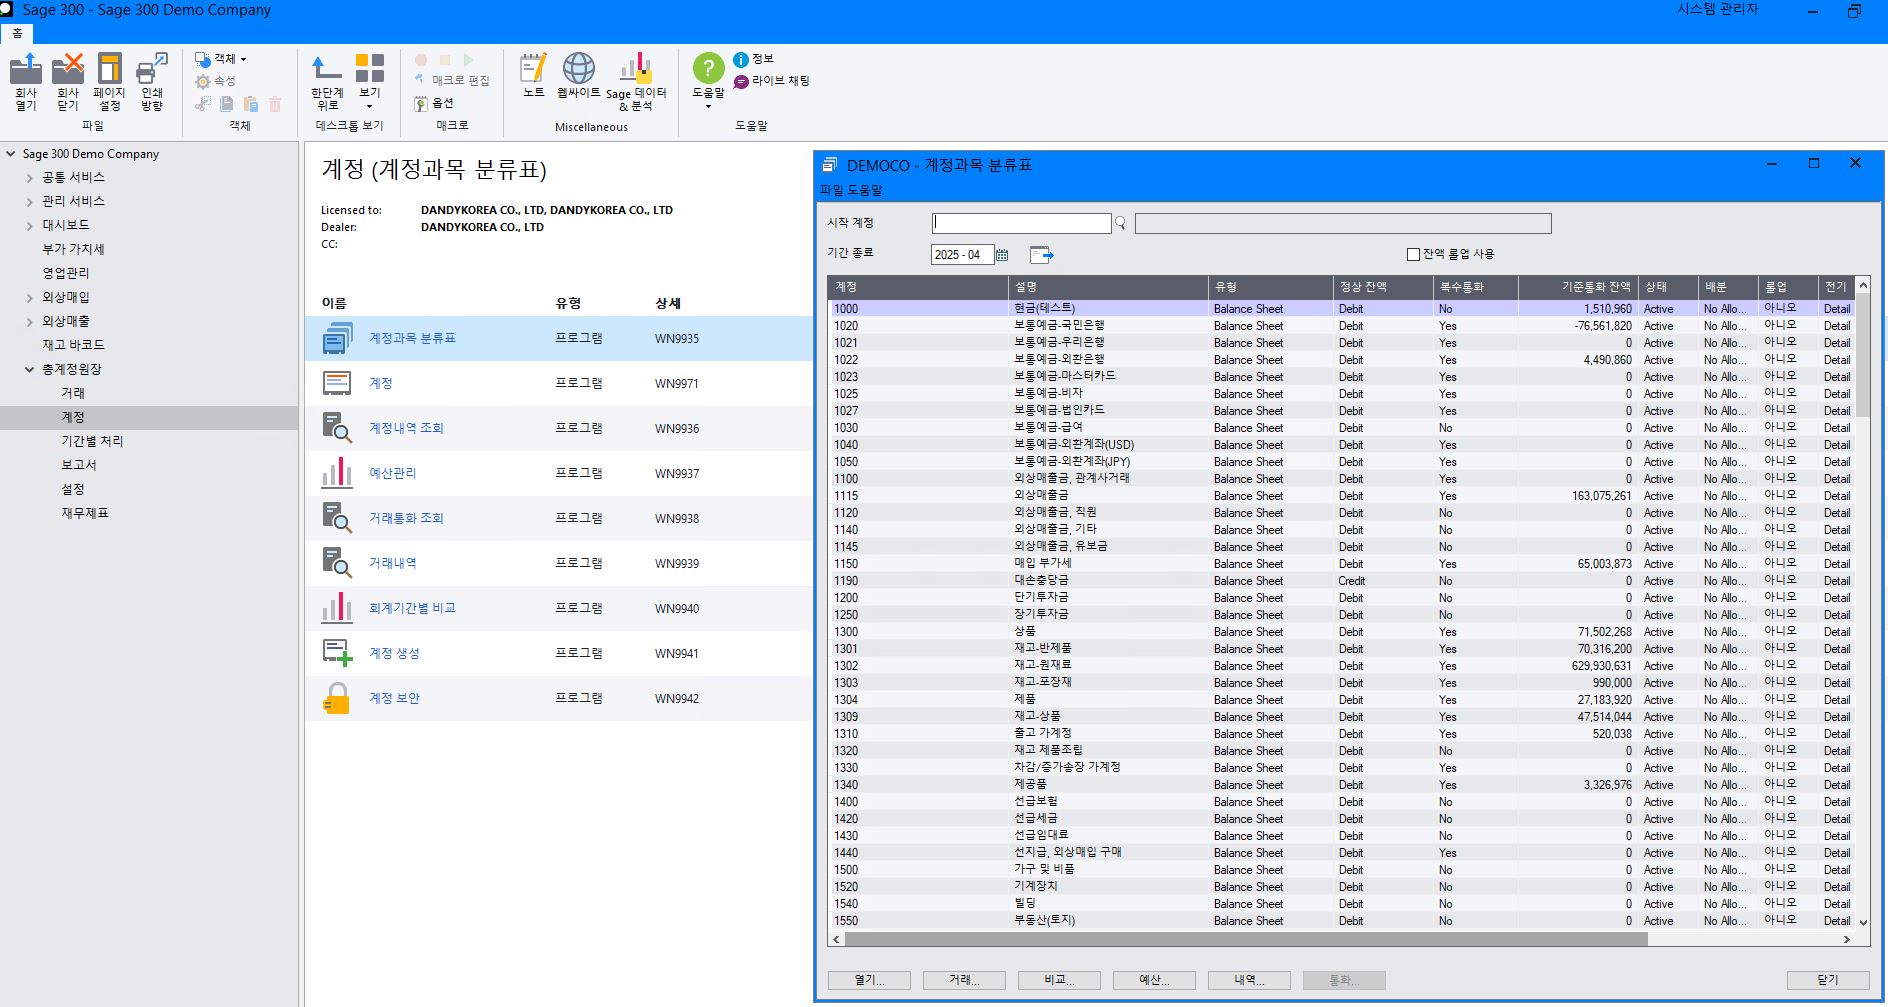Image resolution: width=1888 pixels, height=1007 pixels.
Task: Click the 인쇄 방향 print orientation icon
Action: pyautogui.click(x=152, y=69)
